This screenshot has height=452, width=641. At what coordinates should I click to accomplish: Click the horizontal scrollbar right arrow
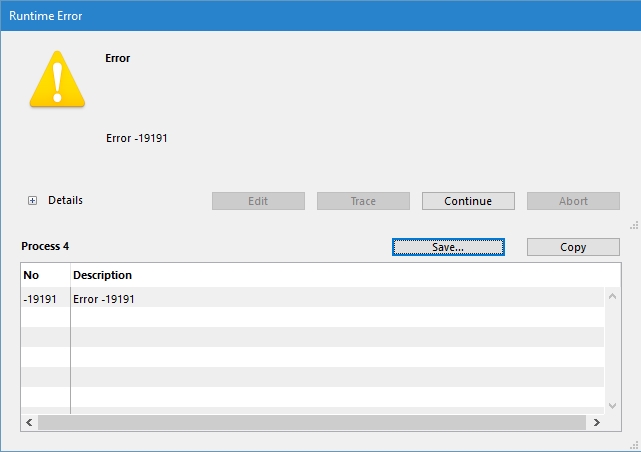click(x=597, y=423)
